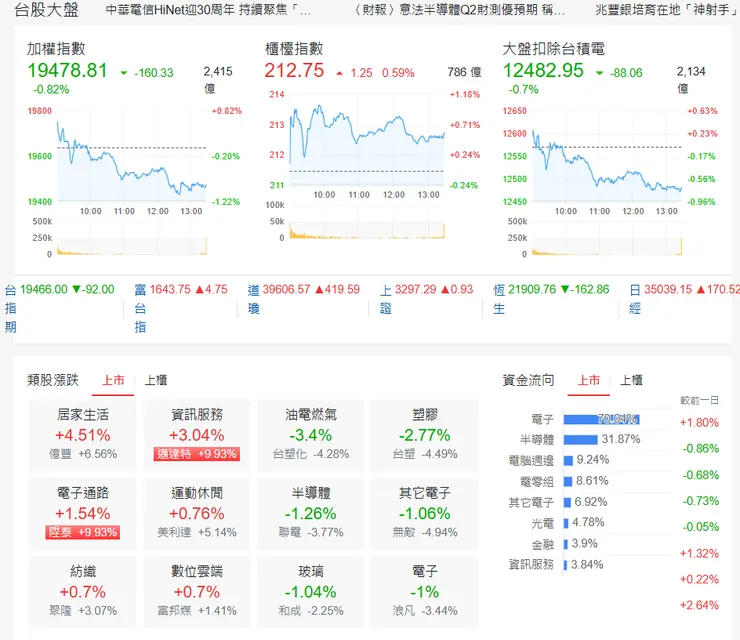Open the 半導體 -1.26% sector card
Viewport: 740px width, 640px height.
pos(311,513)
